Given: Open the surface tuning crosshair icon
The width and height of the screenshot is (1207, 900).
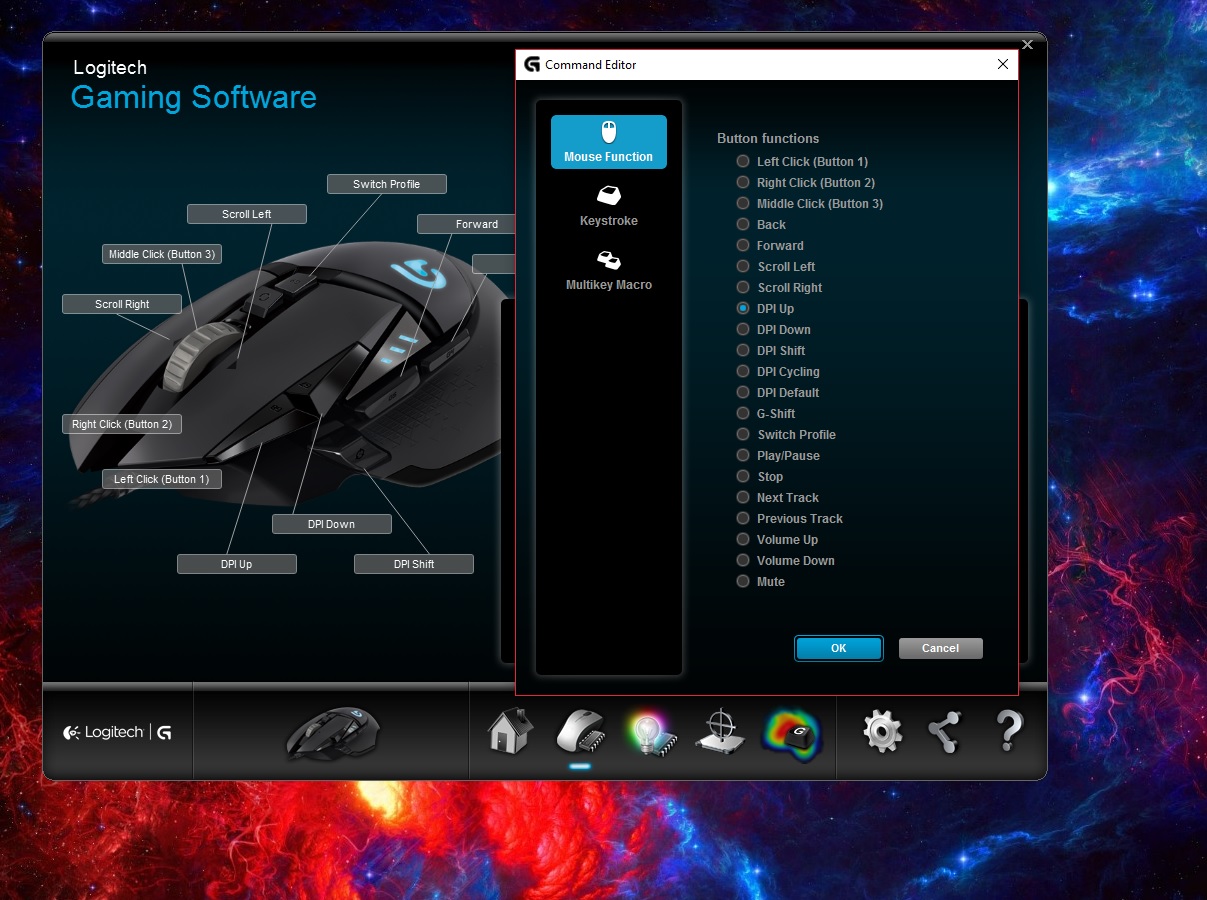Looking at the screenshot, I should tap(720, 731).
